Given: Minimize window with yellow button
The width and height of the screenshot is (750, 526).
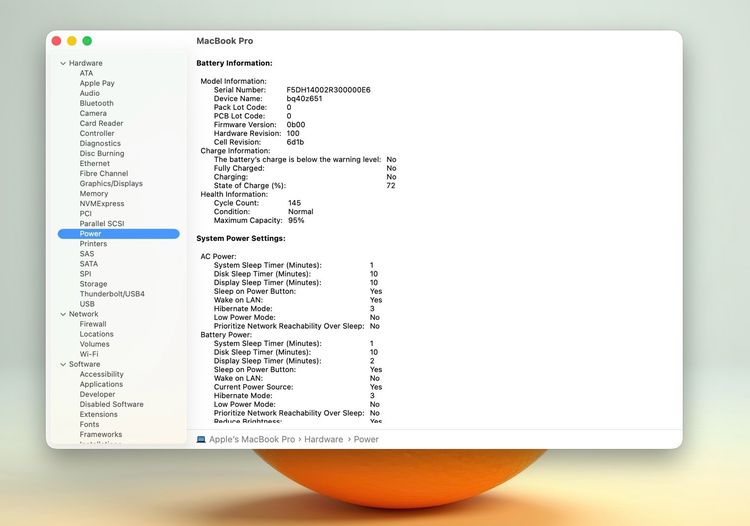Looking at the screenshot, I should pyautogui.click(x=72, y=41).
